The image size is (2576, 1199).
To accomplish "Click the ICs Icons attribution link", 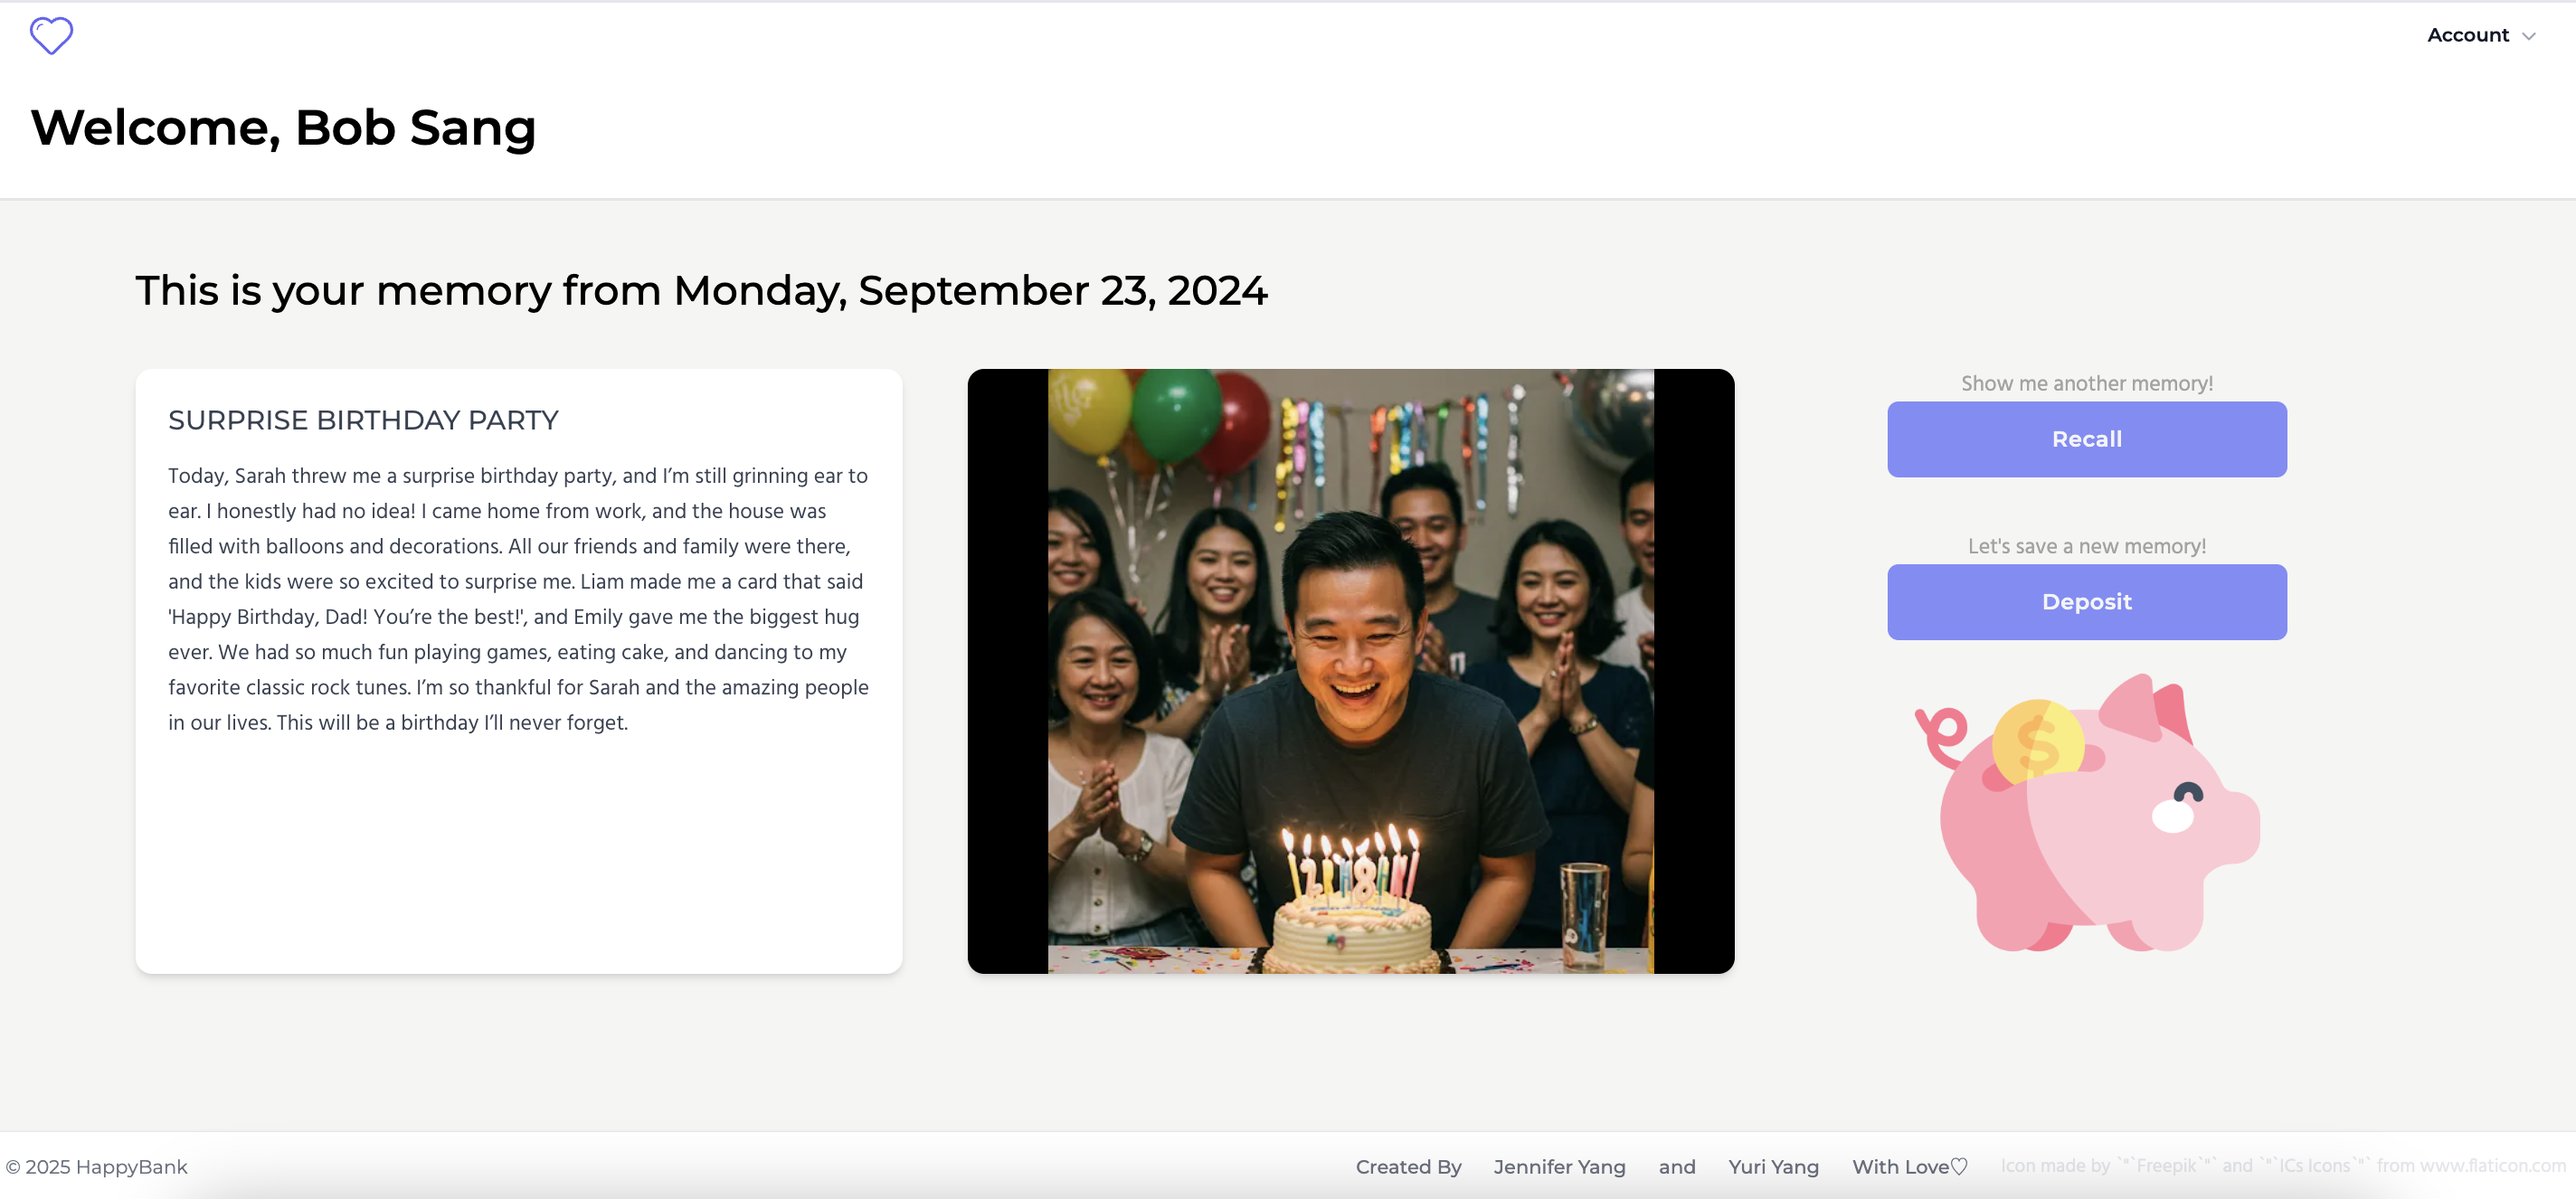I will coord(2313,1166).
